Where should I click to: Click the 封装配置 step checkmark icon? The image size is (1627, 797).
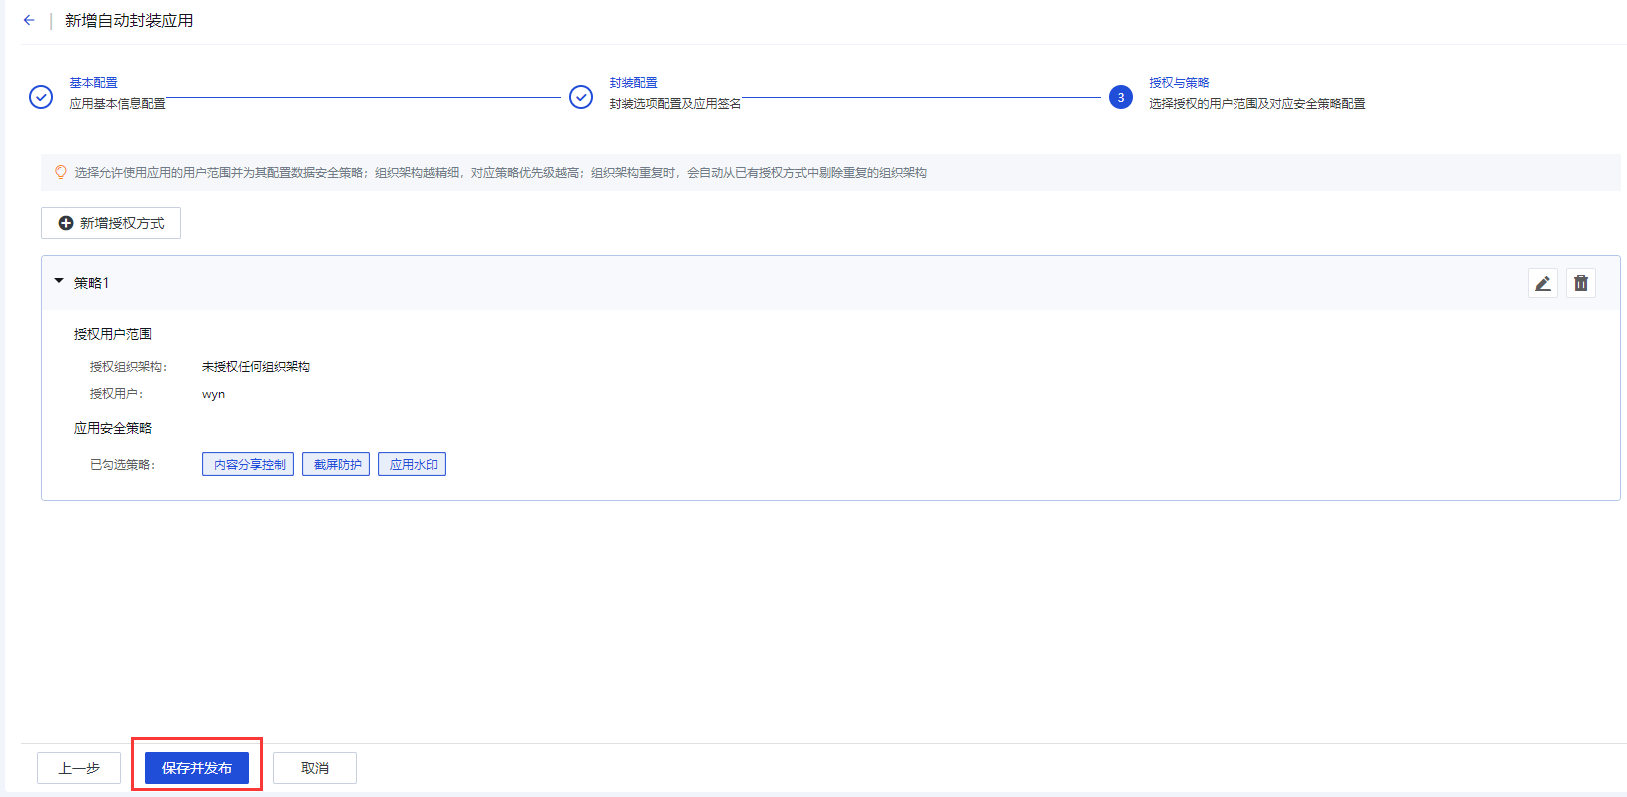(x=581, y=97)
